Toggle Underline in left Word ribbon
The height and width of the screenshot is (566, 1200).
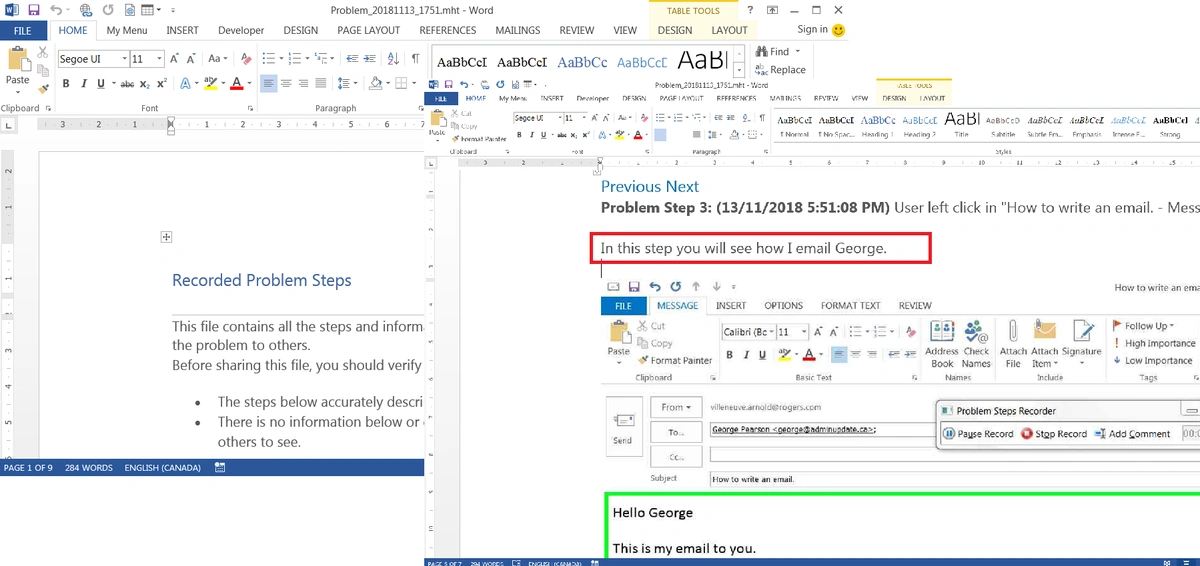coord(103,84)
